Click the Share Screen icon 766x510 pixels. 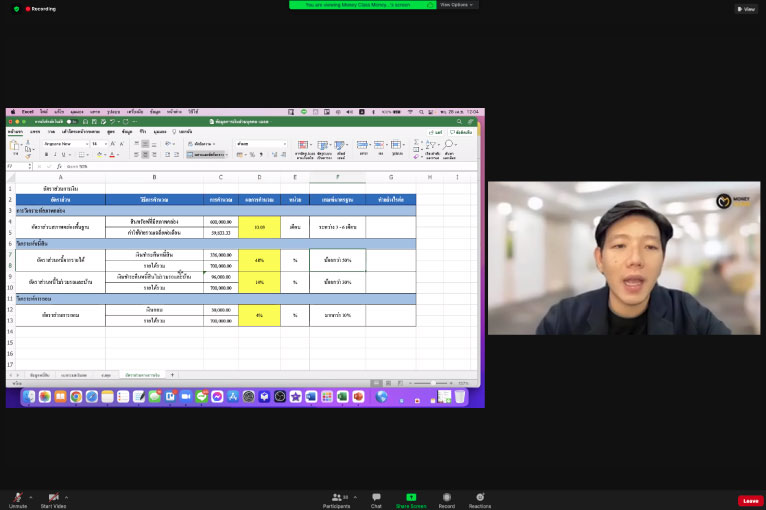pyautogui.click(x=411, y=497)
